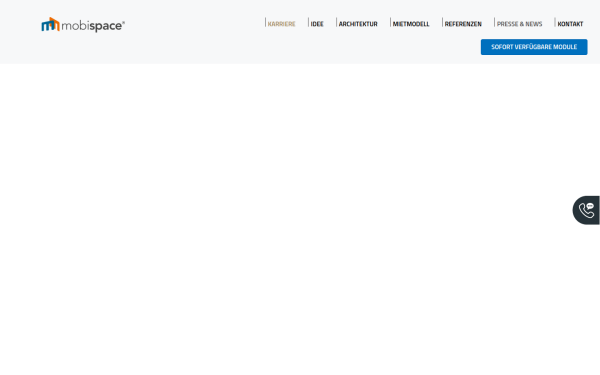Click the mobispace logo

click(83, 25)
